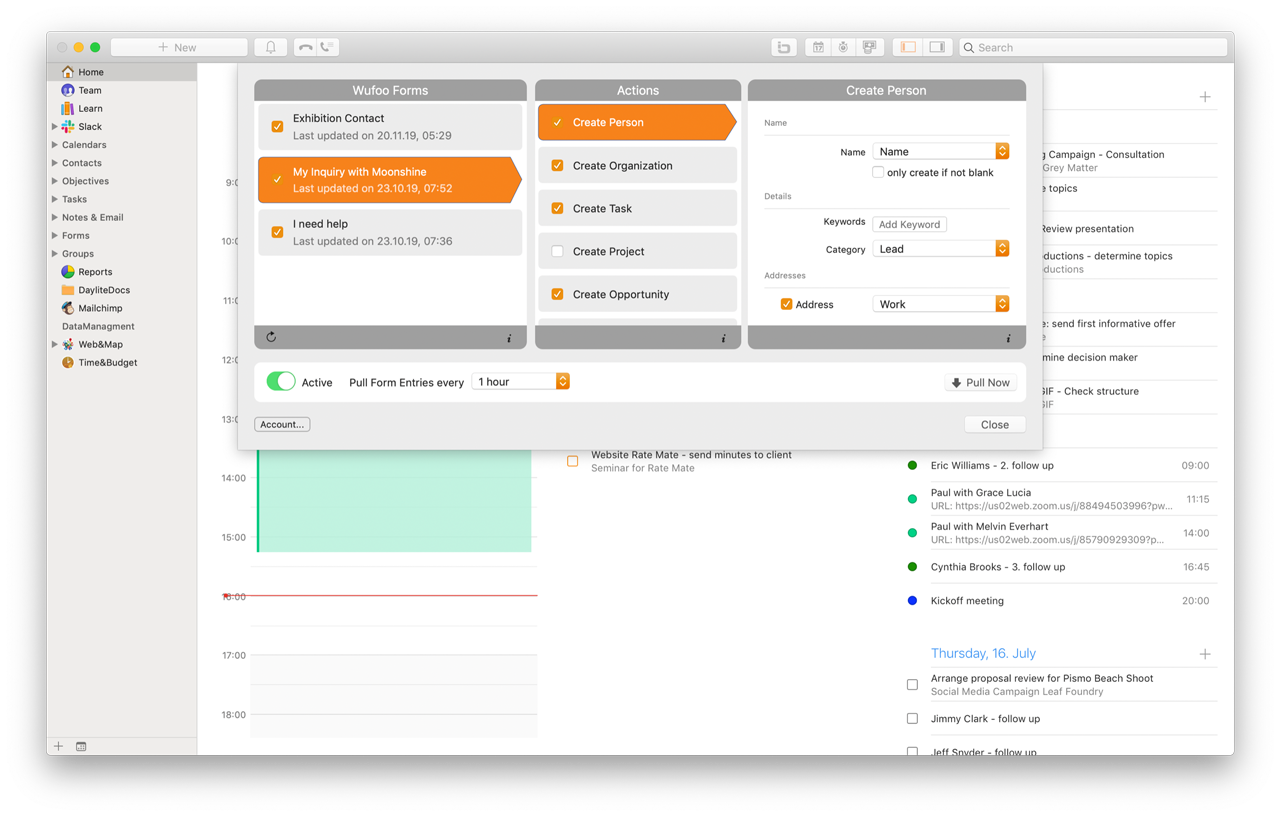Click the hang-up phone icon in toolbar
The image size is (1280, 816).
(305, 47)
